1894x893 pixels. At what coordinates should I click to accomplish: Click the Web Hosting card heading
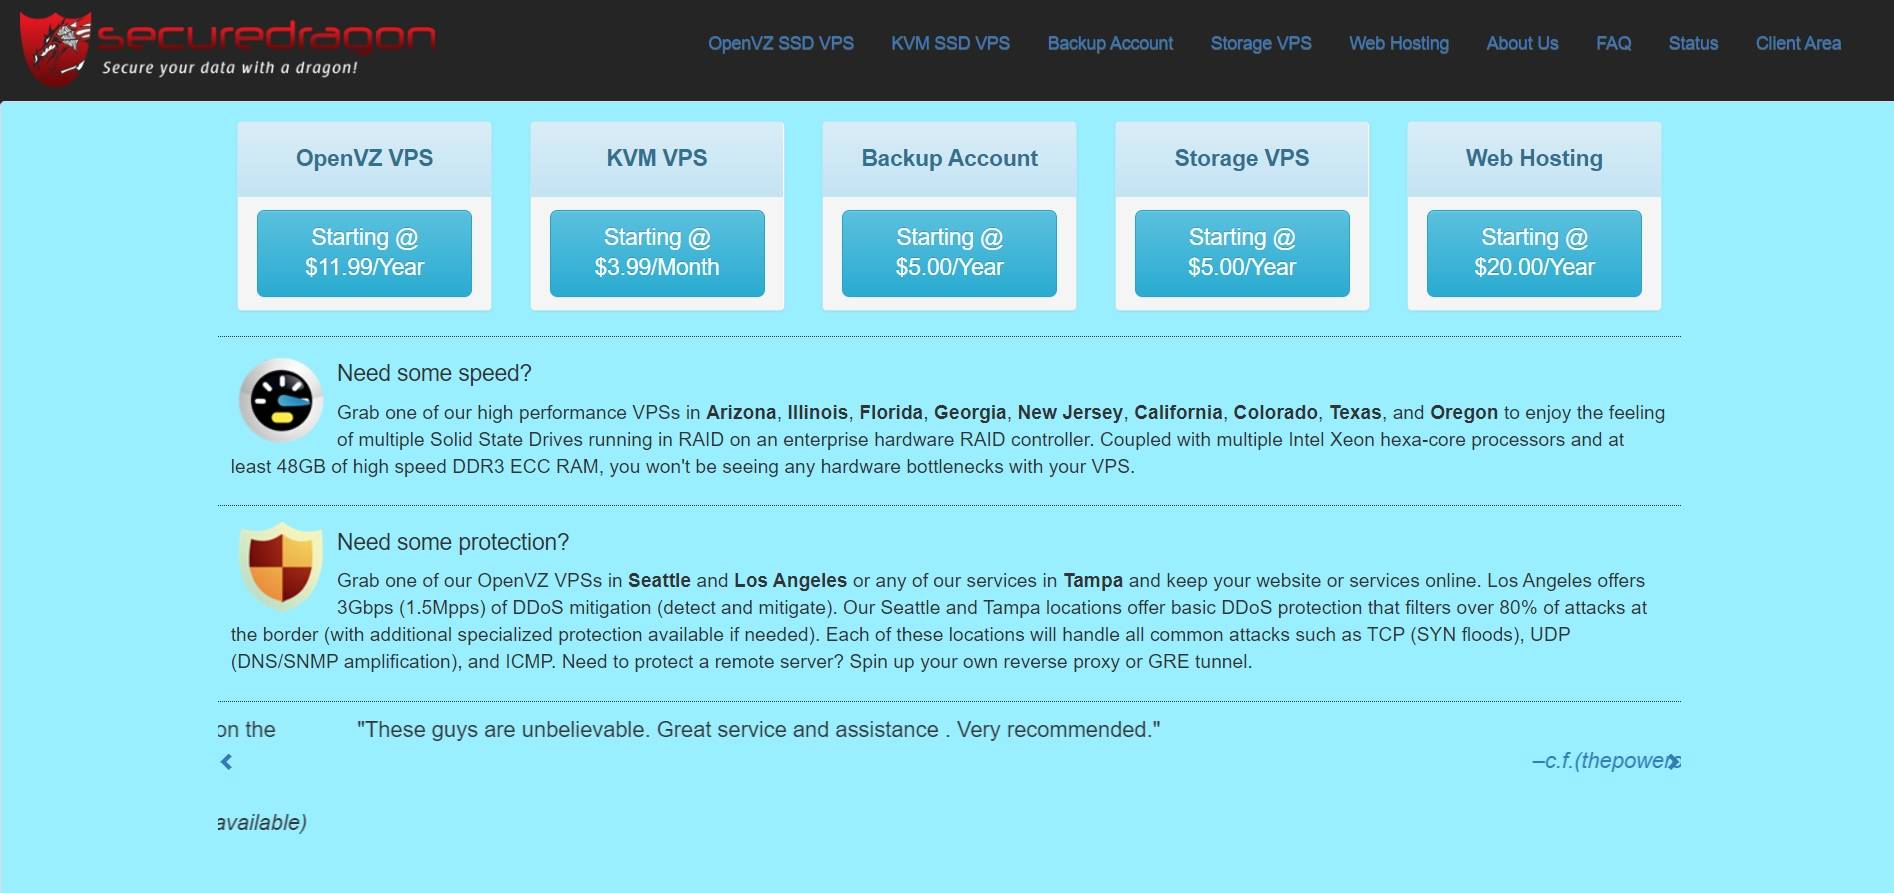[x=1534, y=158]
